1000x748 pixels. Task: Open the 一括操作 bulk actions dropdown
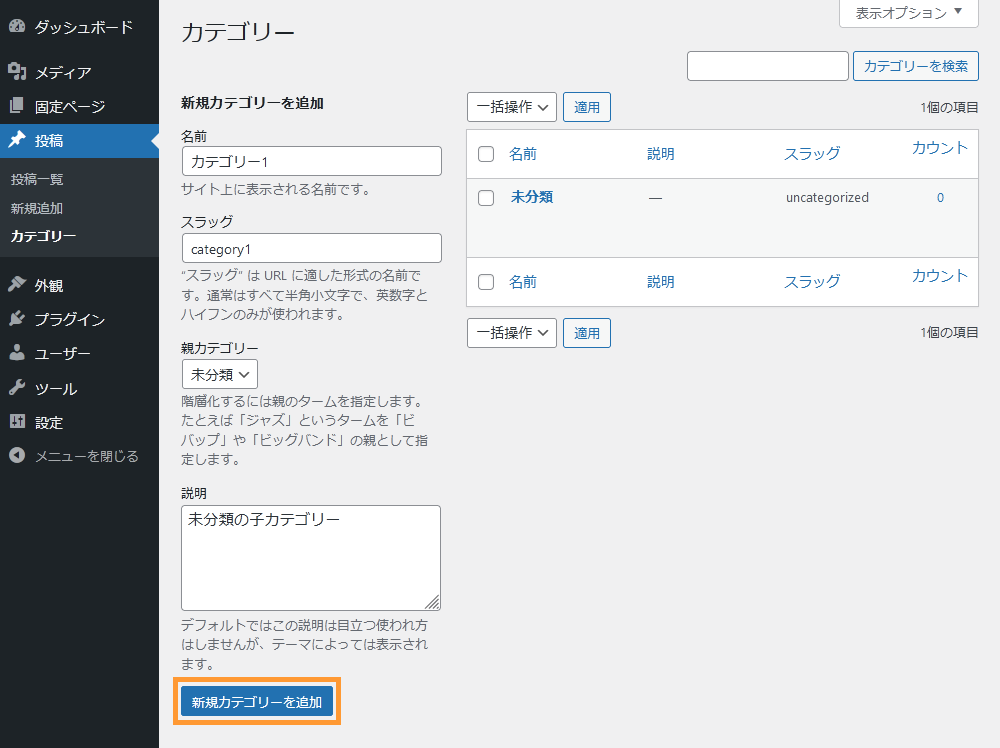[511, 106]
